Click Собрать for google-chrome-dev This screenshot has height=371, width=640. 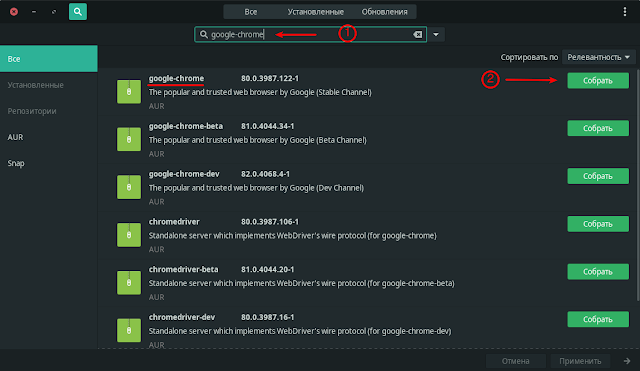click(598, 176)
